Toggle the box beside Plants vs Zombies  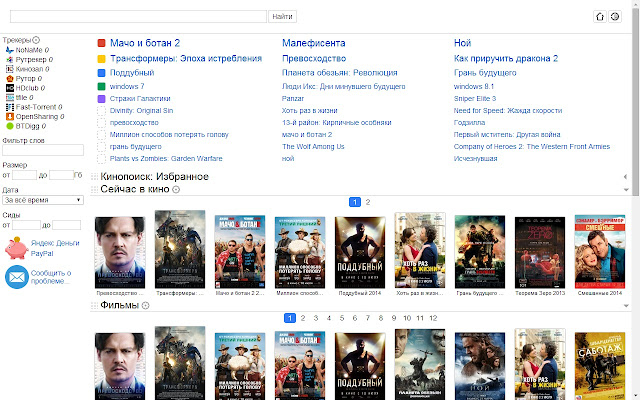click(x=102, y=158)
